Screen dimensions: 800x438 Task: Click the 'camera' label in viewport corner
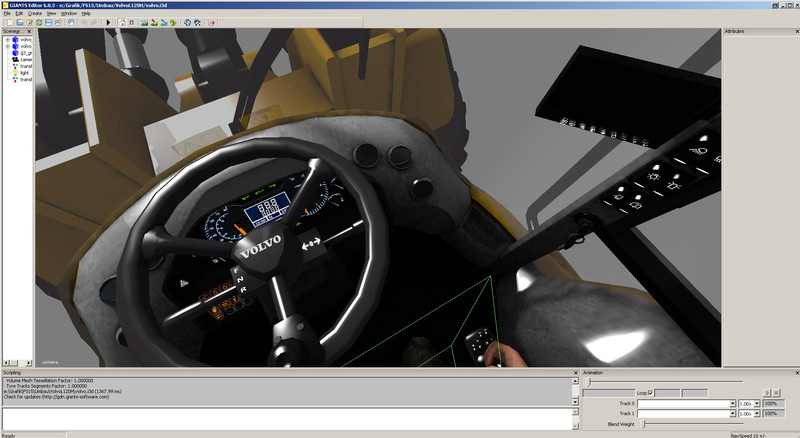pyautogui.click(x=50, y=362)
